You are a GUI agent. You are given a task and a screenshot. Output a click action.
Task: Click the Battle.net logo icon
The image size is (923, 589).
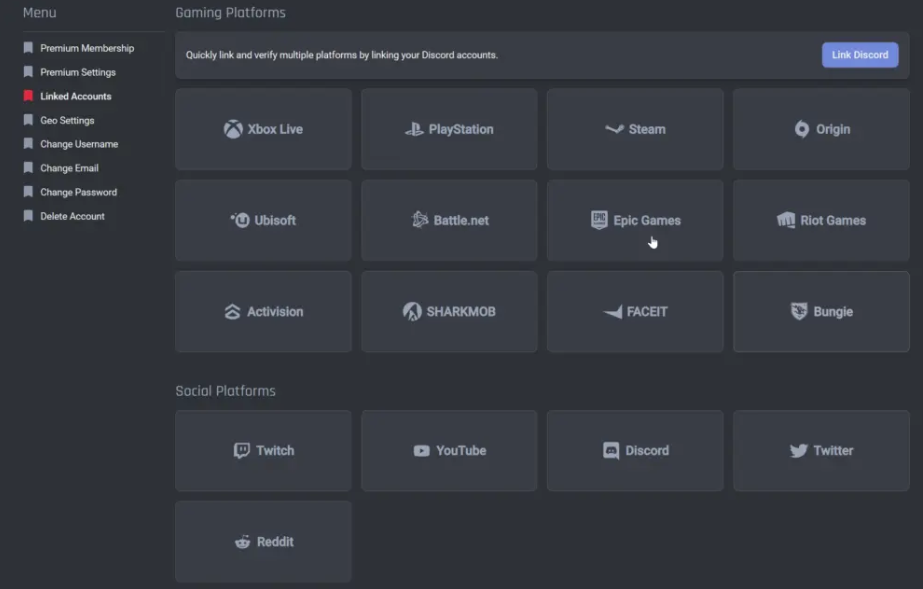(420, 220)
